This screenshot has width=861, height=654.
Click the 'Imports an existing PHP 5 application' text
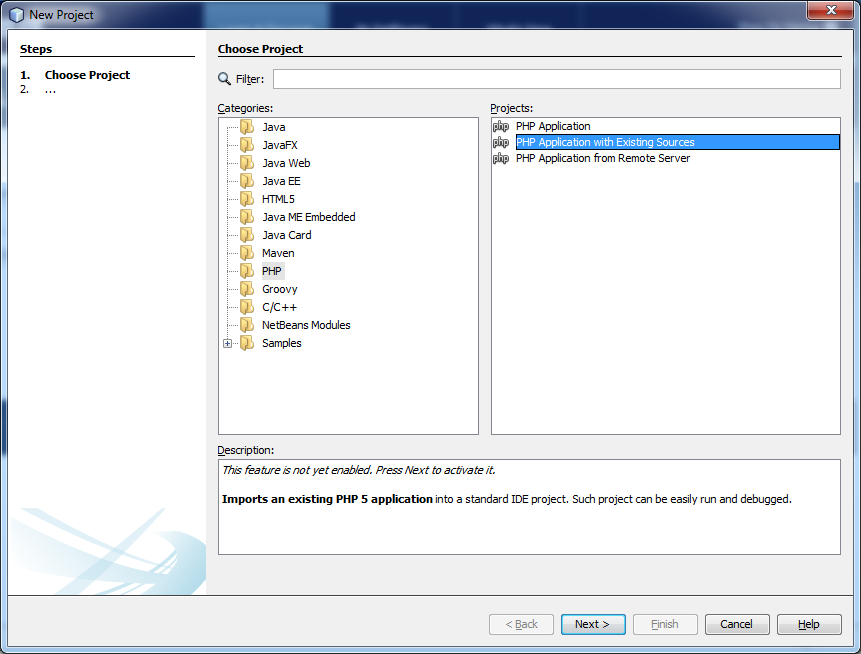pyautogui.click(x=327, y=499)
